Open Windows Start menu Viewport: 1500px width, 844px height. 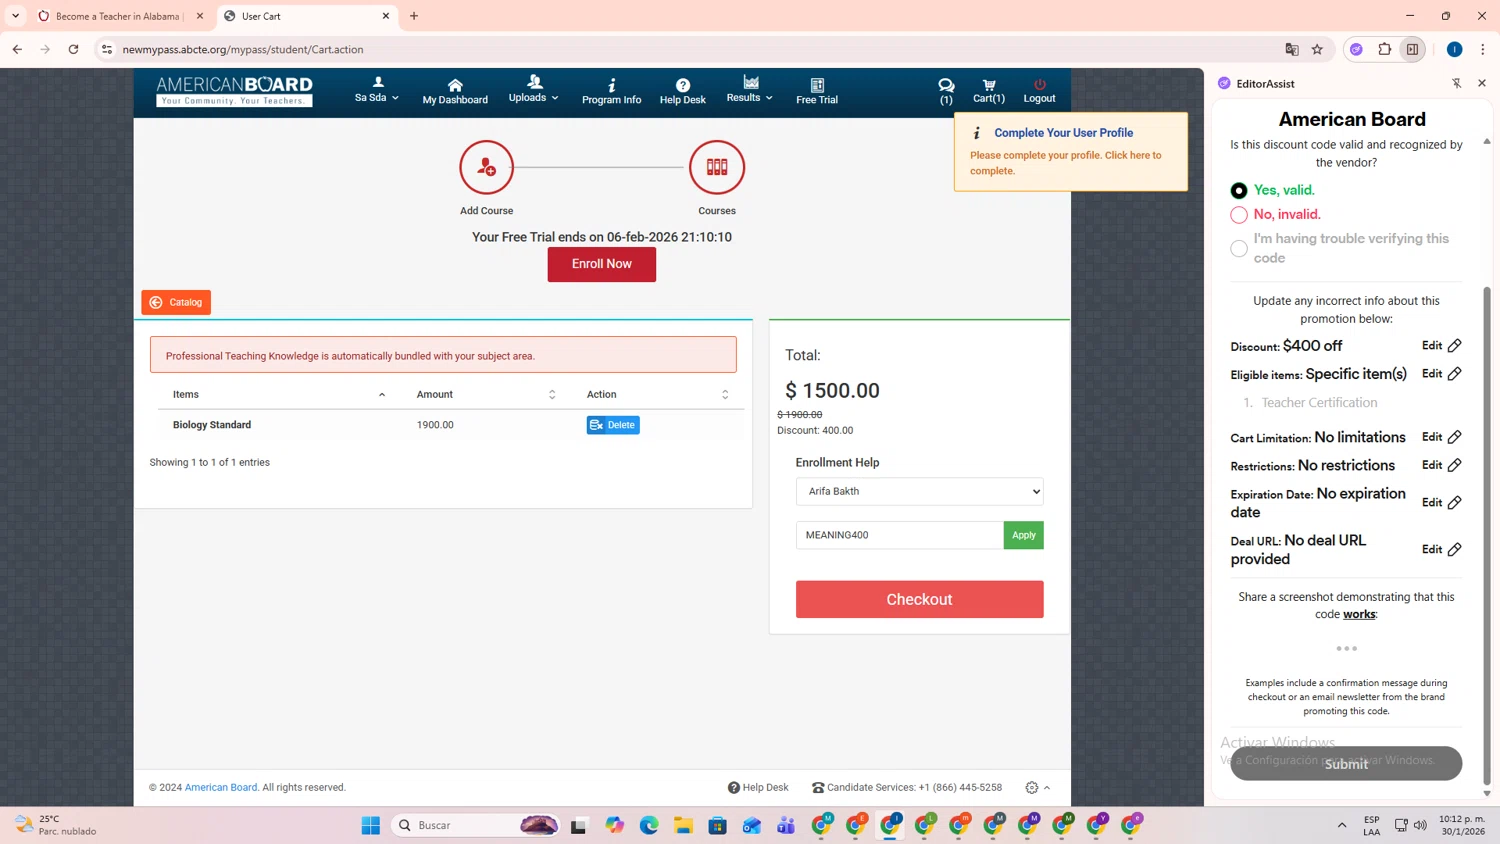click(x=371, y=825)
